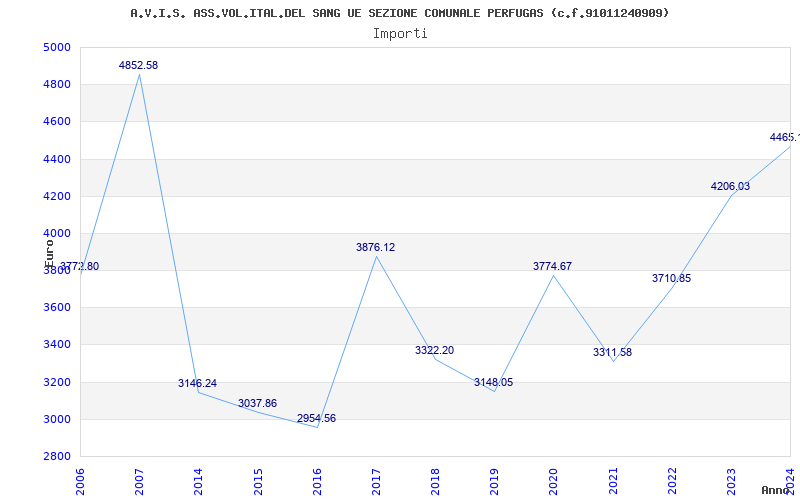
Task: Click the 'Anno' x-axis title
Action: (776, 490)
